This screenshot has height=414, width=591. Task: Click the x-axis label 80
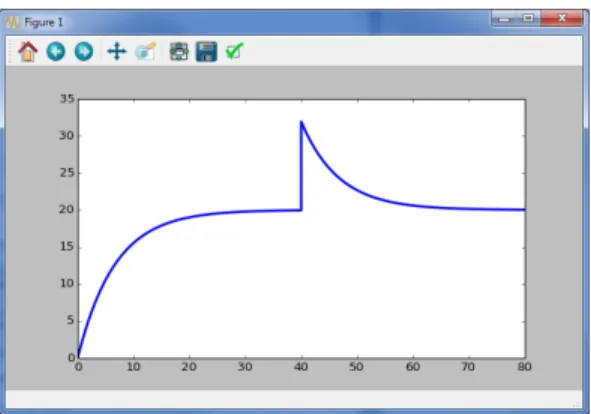click(x=524, y=367)
